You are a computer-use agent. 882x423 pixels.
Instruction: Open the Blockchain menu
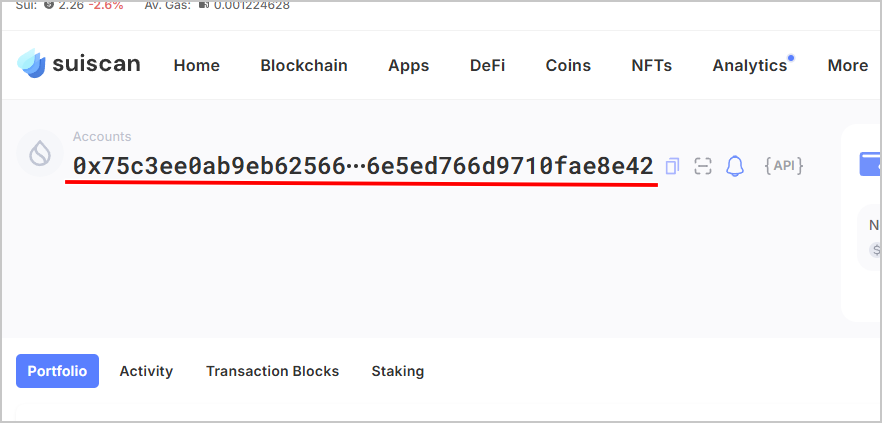[x=304, y=65]
